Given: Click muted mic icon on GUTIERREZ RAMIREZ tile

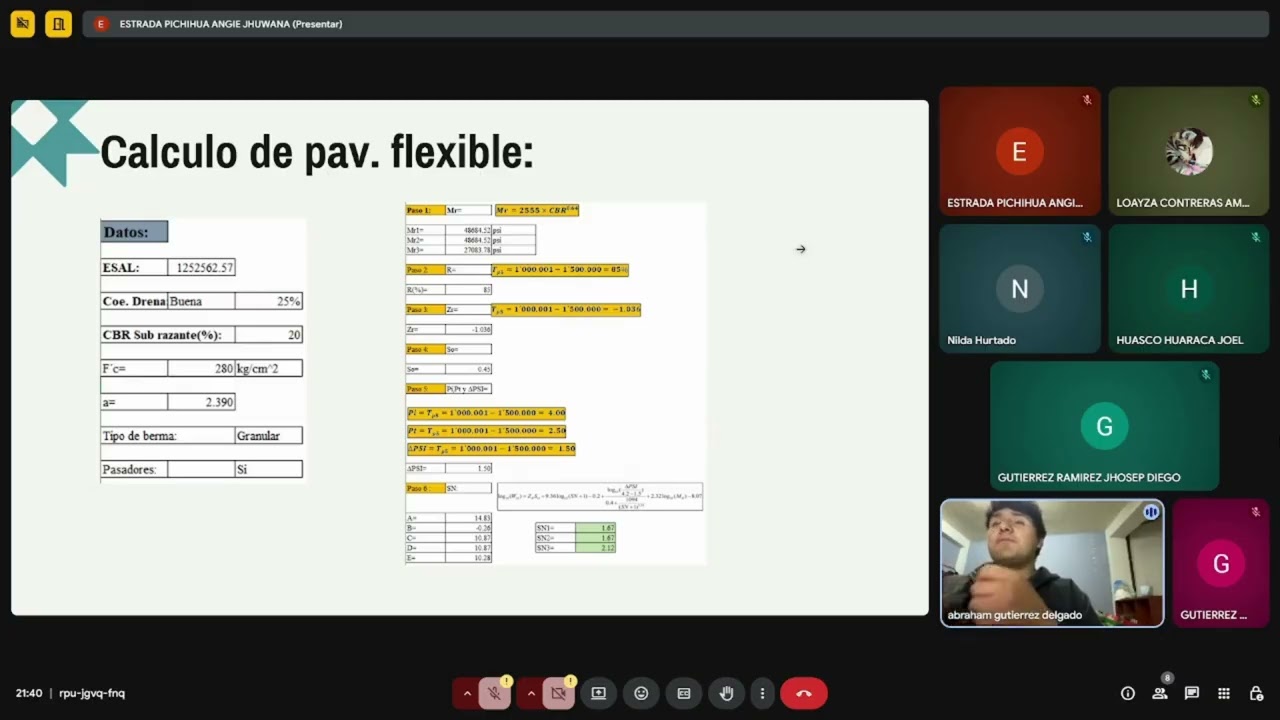Looking at the screenshot, I should (x=1205, y=375).
